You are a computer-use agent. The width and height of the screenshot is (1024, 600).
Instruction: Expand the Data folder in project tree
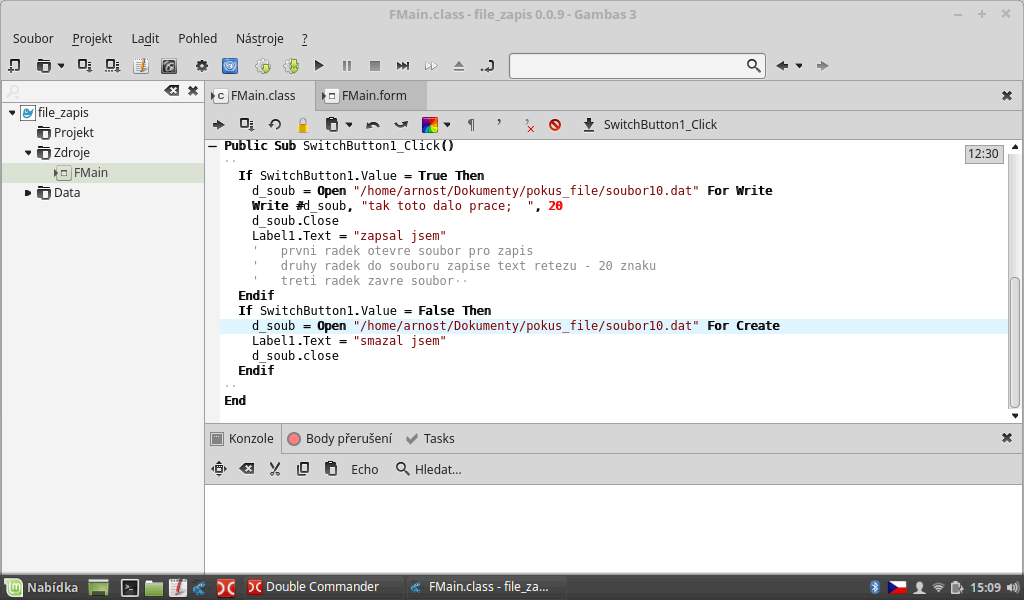click(x=28, y=193)
